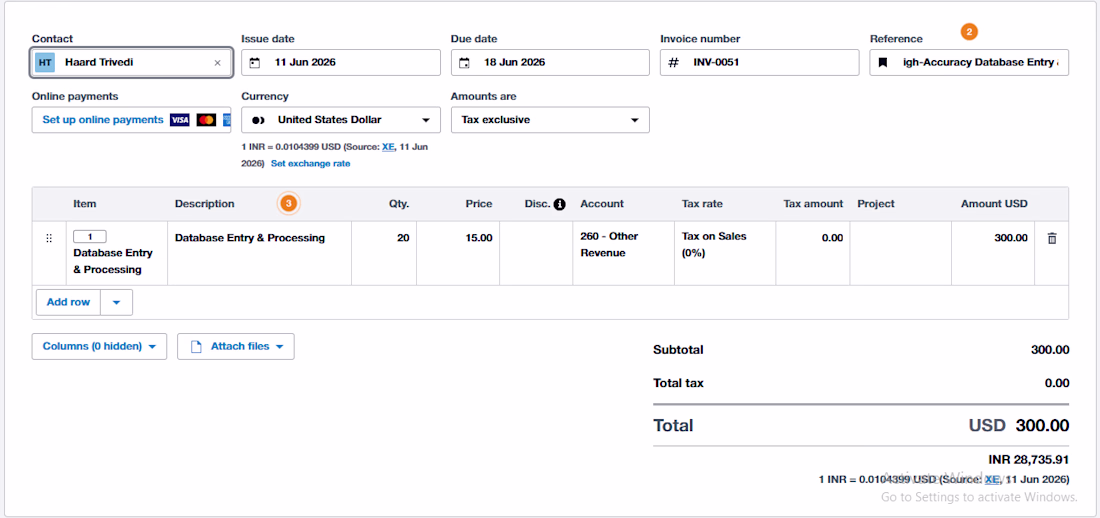Expand the Add row dropdown arrow

[116, 303]
